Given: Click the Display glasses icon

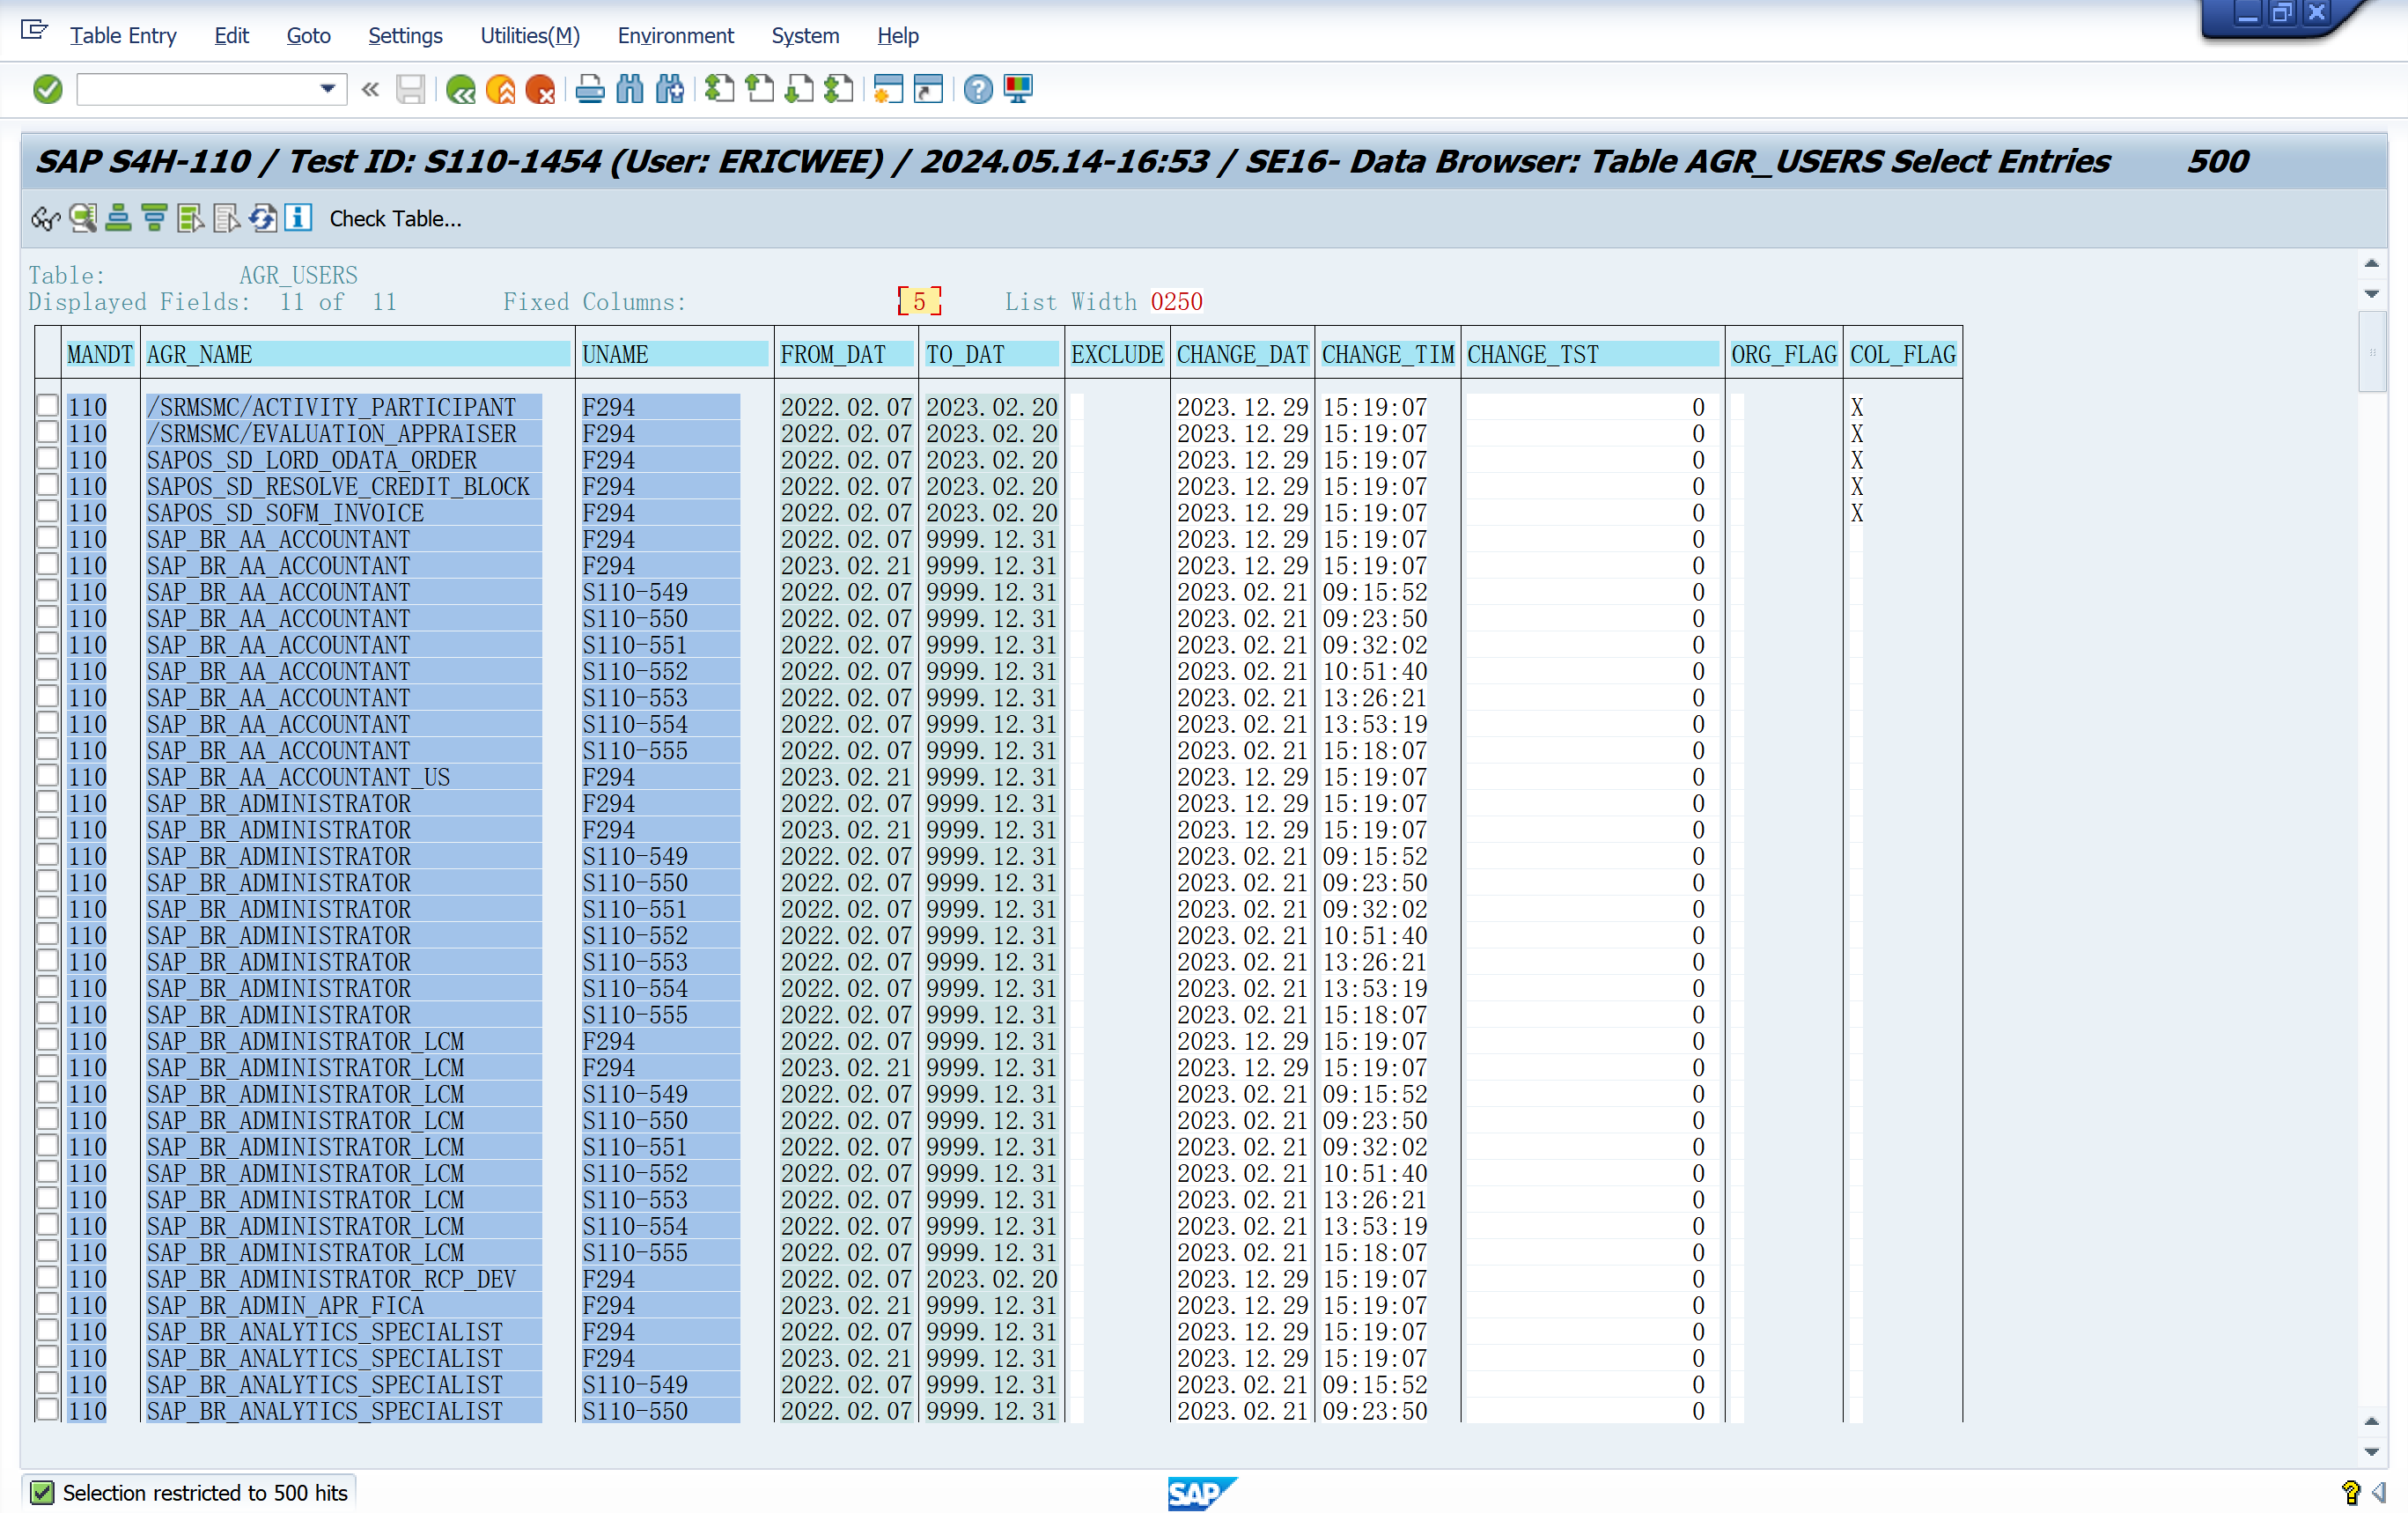Looking at the screenshot, I should (x=46, y=218).
